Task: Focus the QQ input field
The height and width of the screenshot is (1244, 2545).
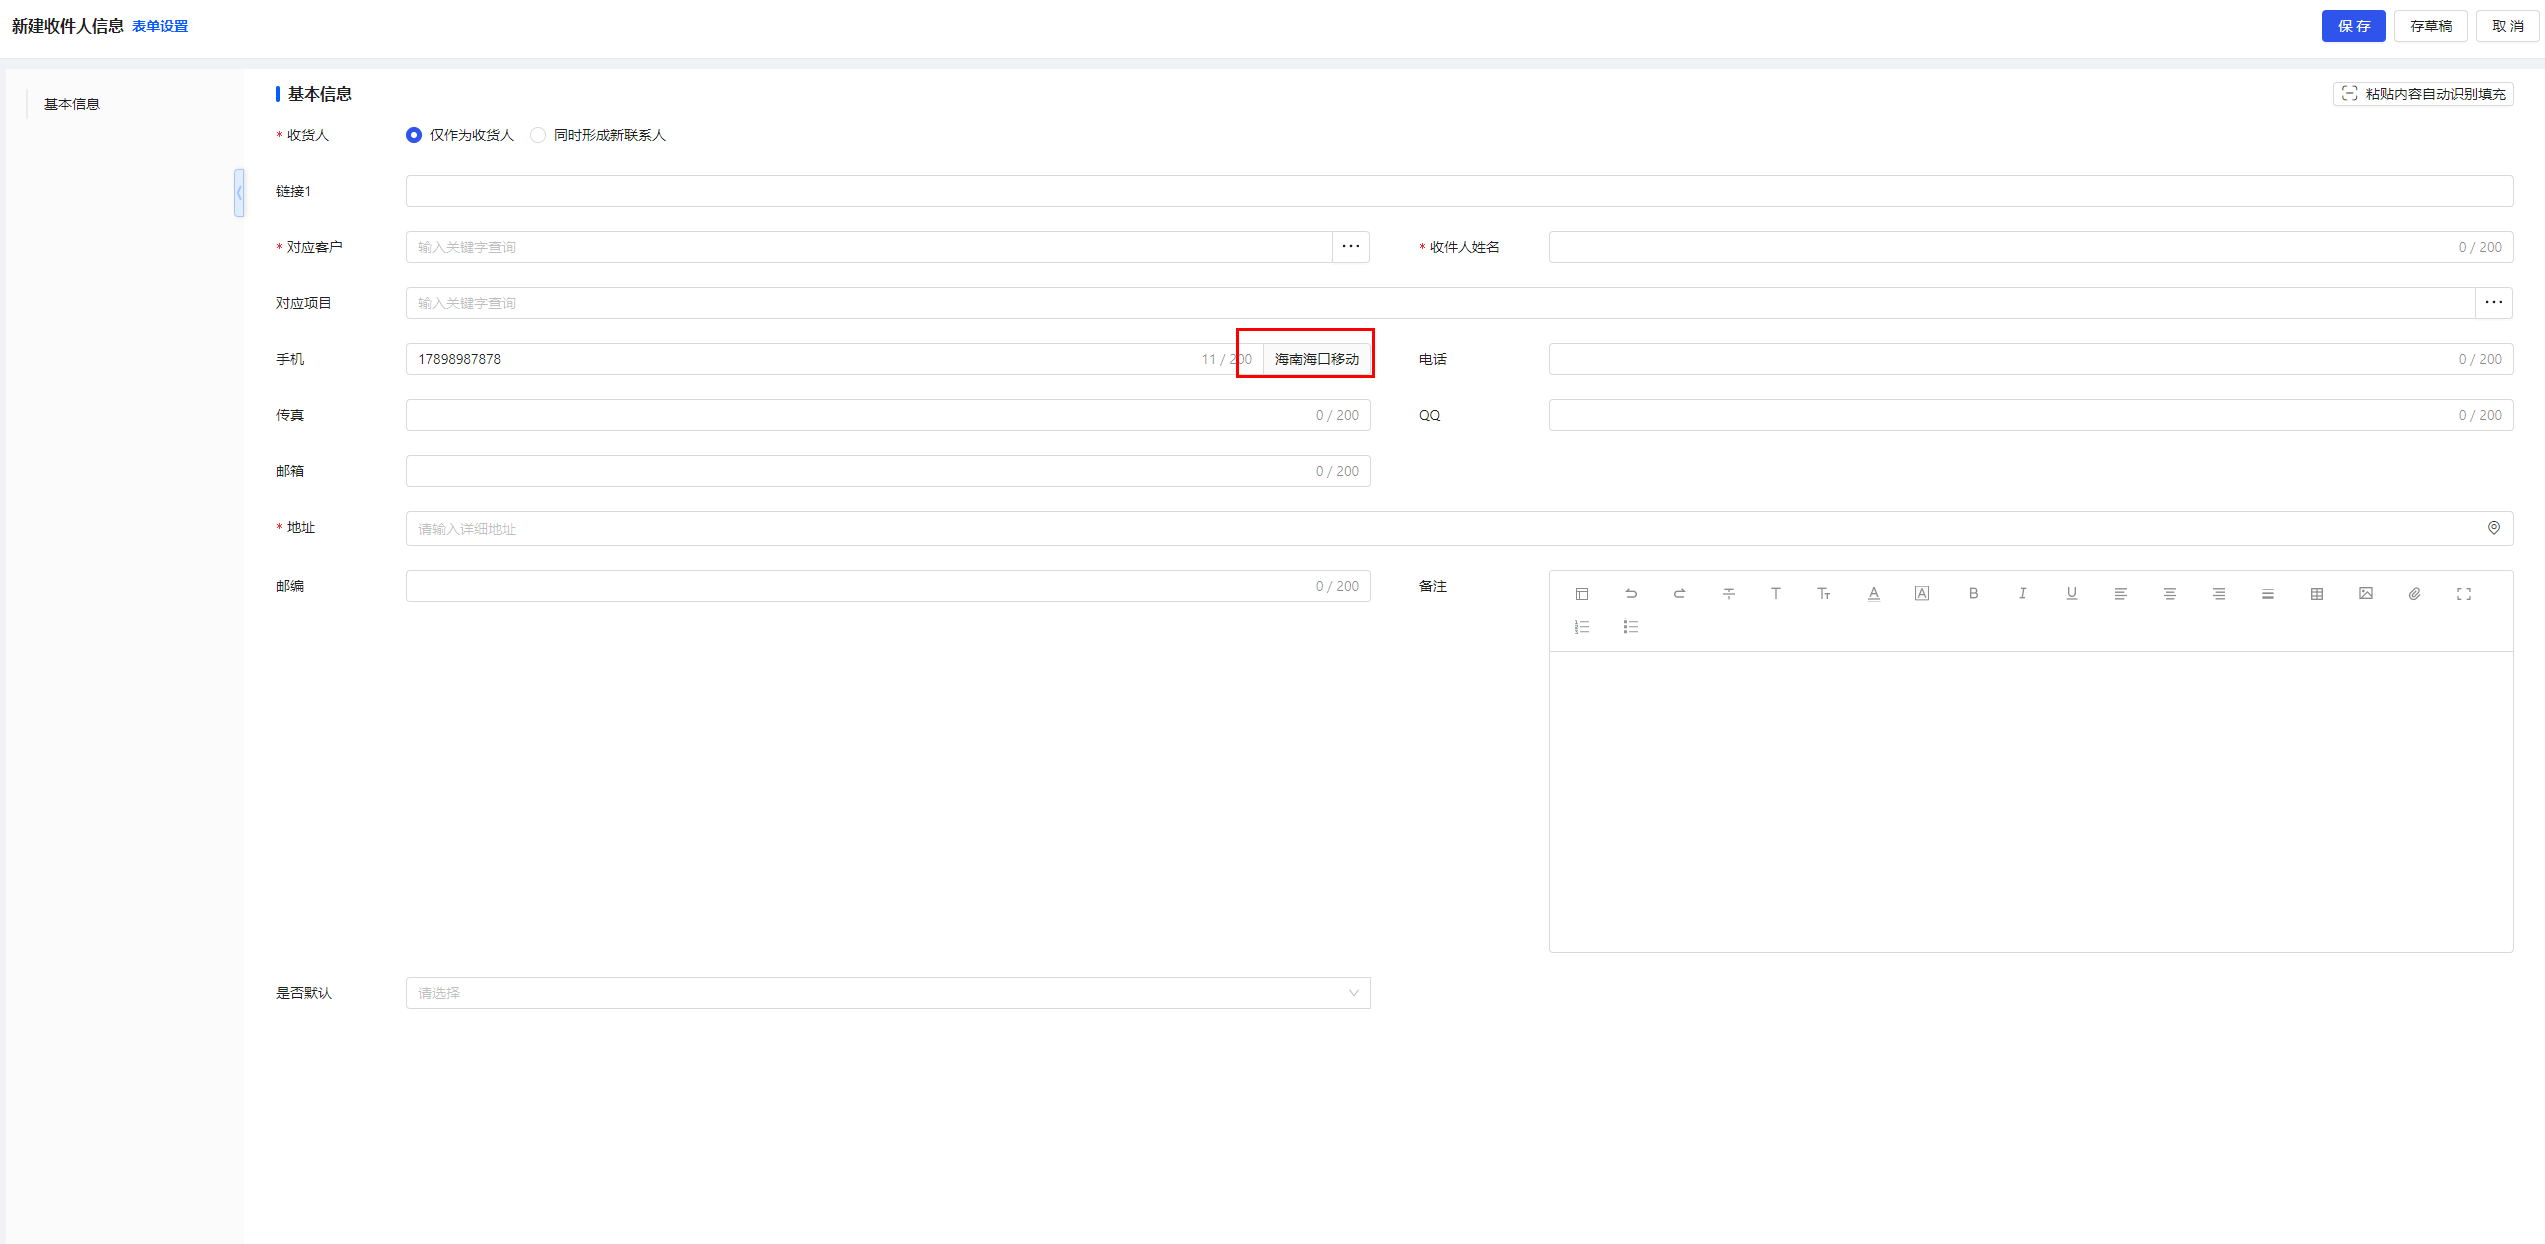Action: pos(2031,415)
